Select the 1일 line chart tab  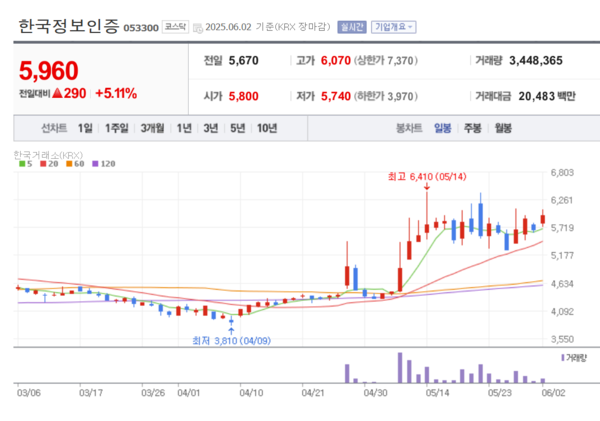[x=85, y=128]
